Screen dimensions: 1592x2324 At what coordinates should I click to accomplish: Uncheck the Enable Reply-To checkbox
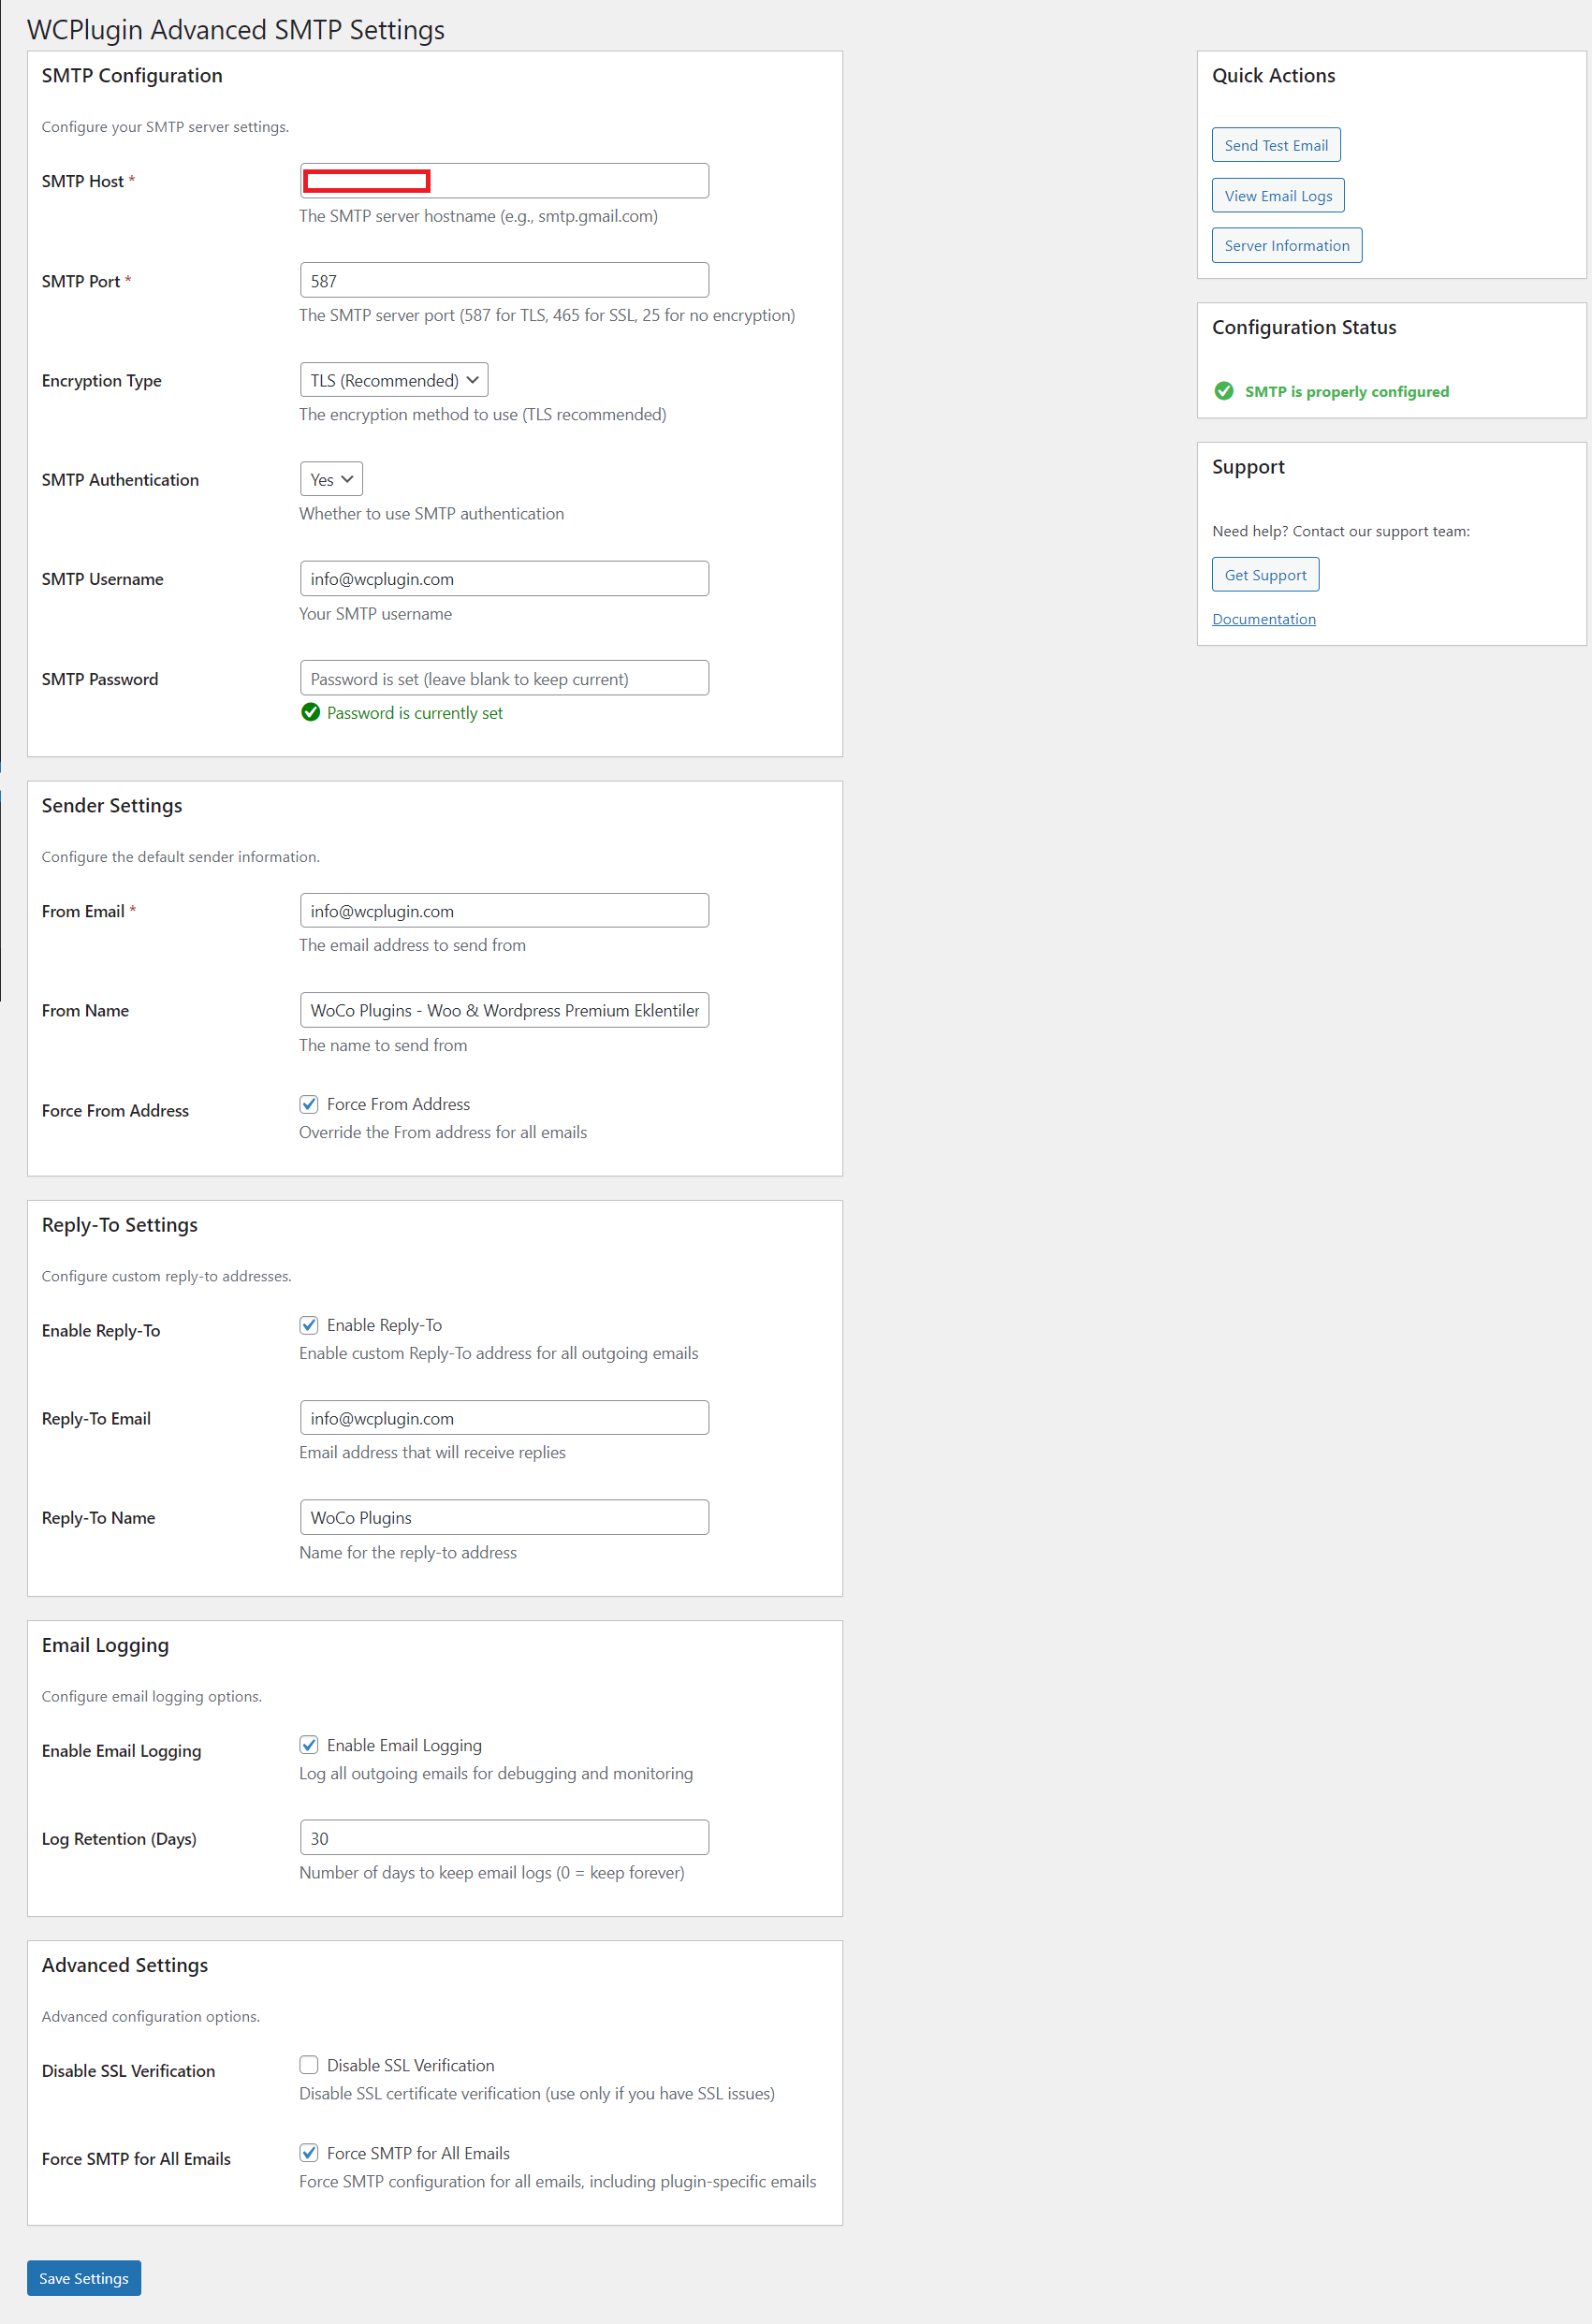coord(309,1325)
